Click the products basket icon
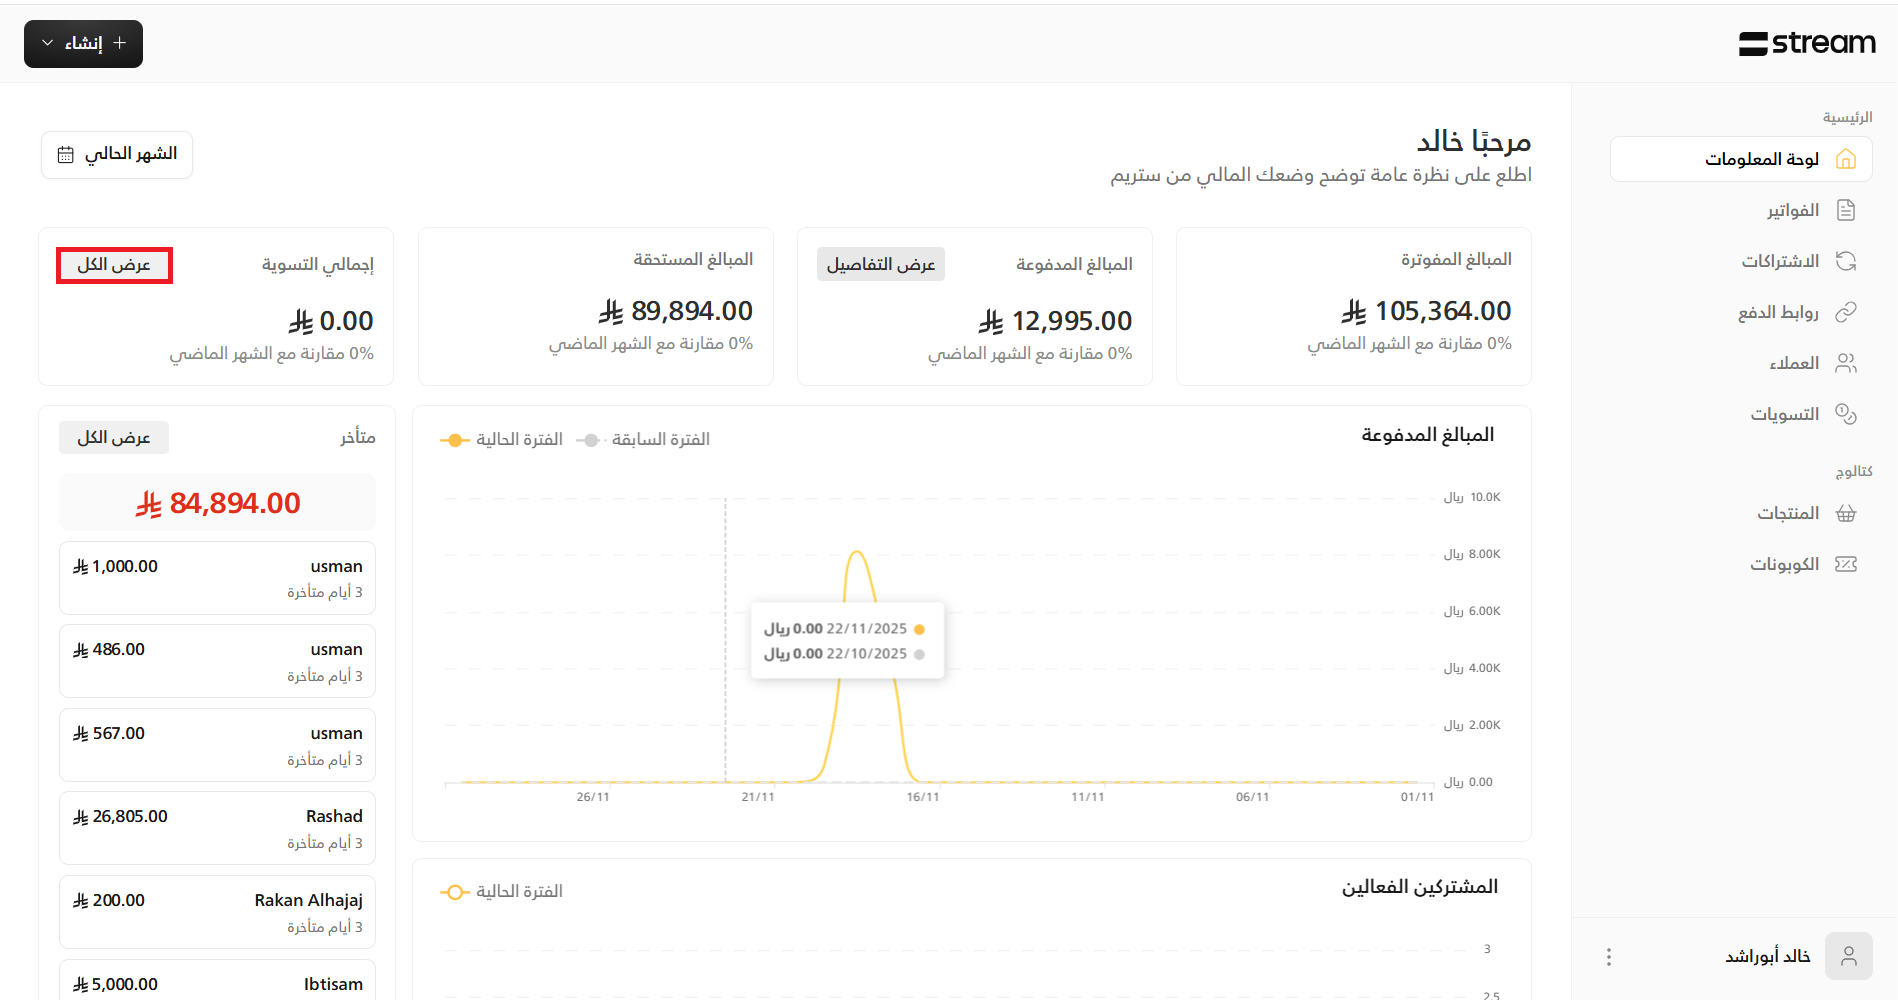Screen dimensions: 1898x1000 [x=1846, y=513]
